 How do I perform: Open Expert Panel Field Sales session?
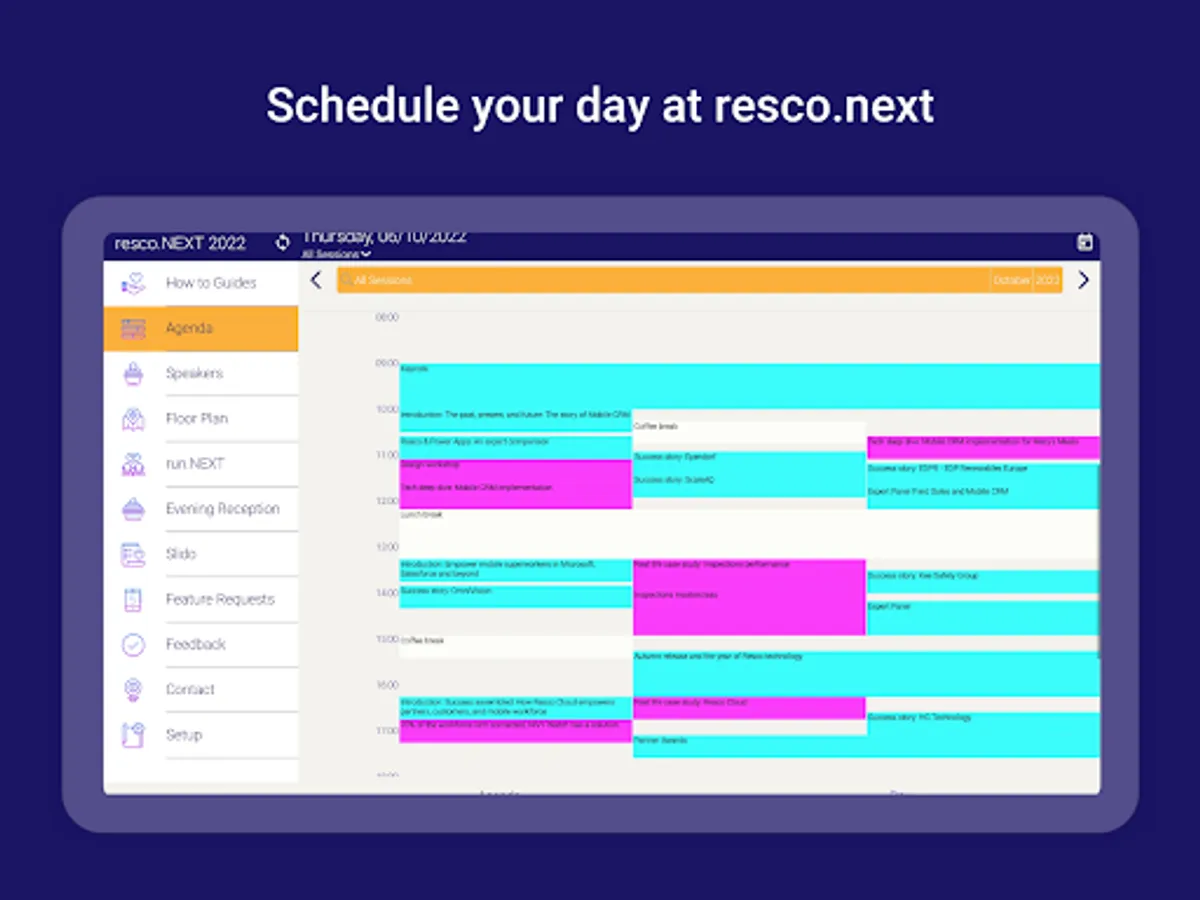pyautogui.click(x=983, y=496)
